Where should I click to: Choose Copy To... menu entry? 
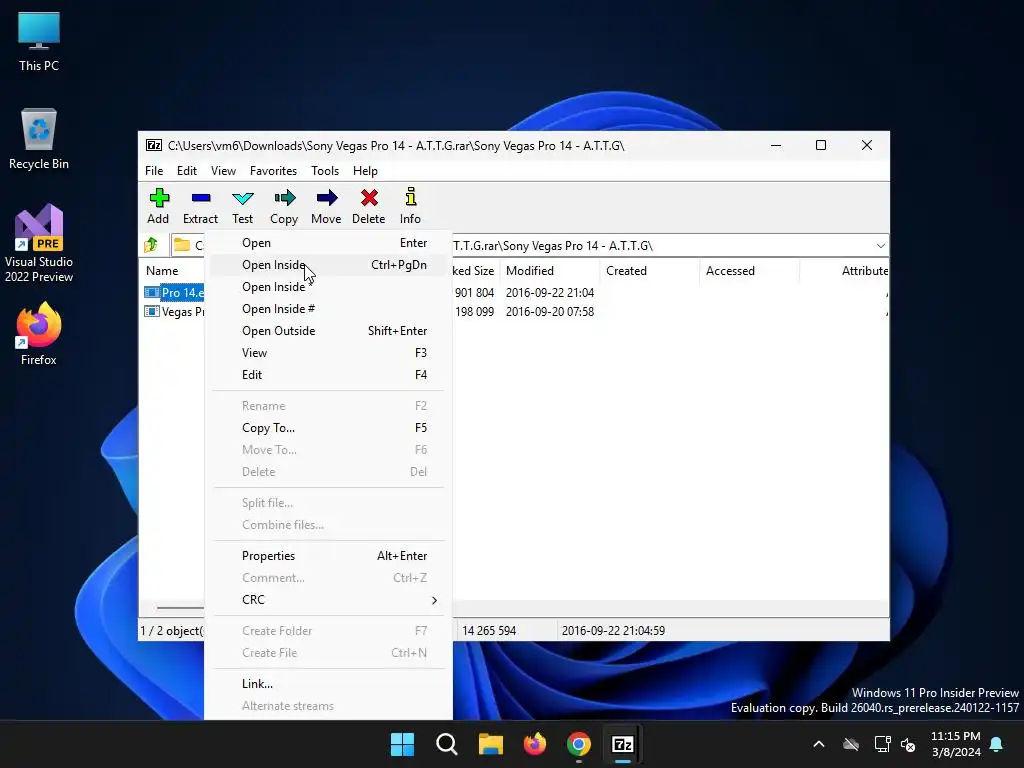click(328, 428)
